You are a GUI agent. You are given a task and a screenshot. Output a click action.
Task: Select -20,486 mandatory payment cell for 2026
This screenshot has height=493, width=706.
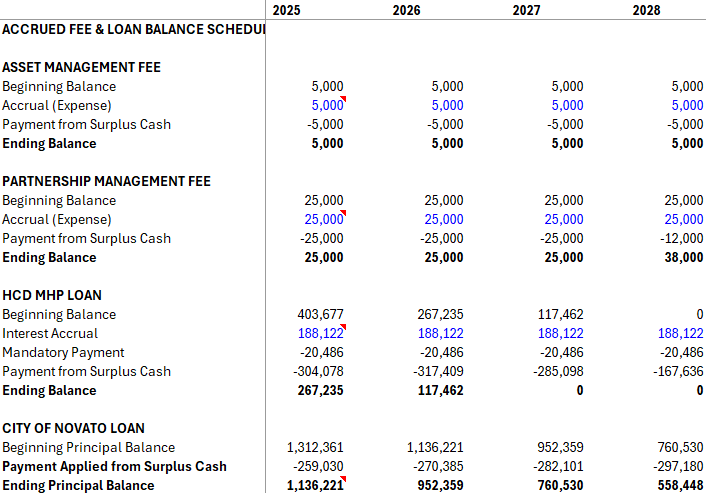[x=441, y=352]
